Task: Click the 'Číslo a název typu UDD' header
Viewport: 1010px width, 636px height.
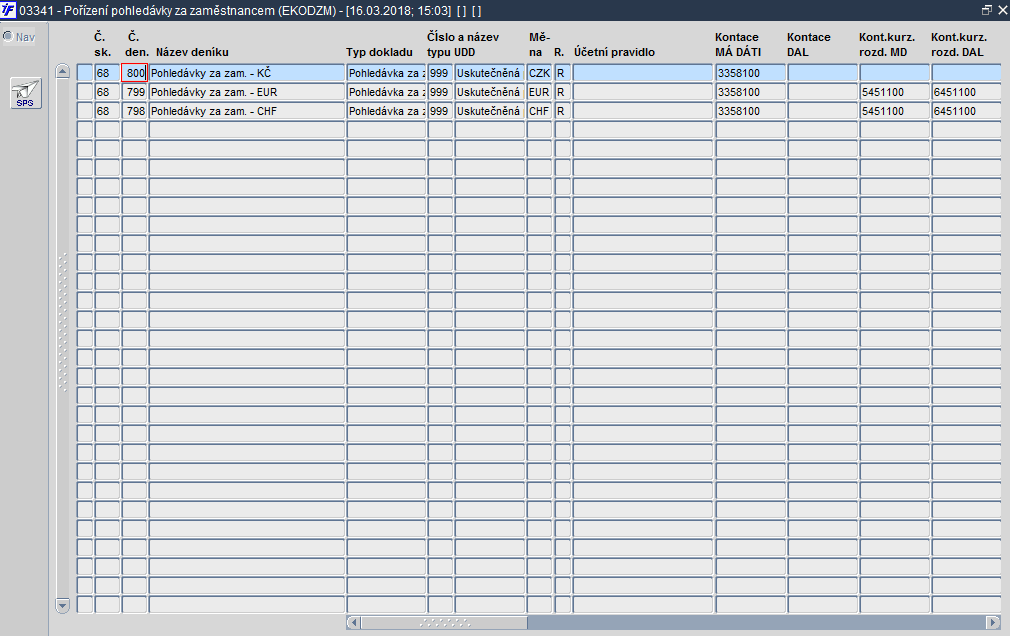Action: click(463, 44)
